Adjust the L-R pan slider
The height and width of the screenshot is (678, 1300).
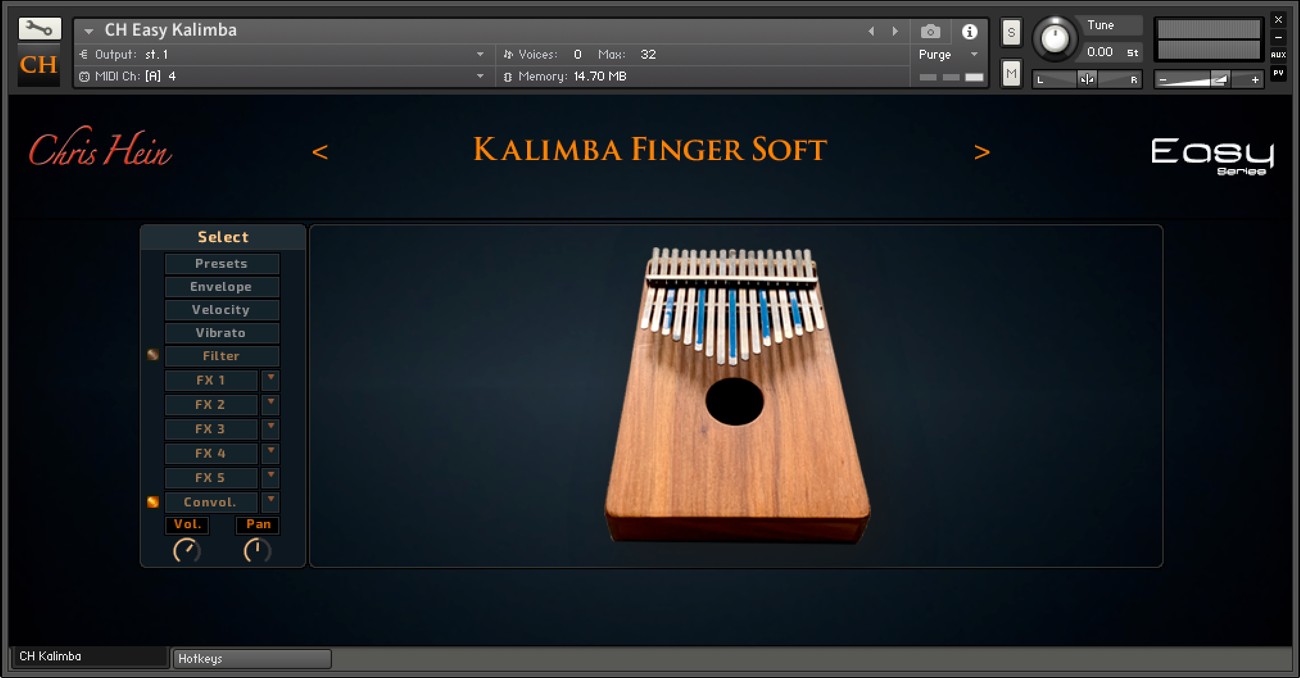[x=1088, y=79]
